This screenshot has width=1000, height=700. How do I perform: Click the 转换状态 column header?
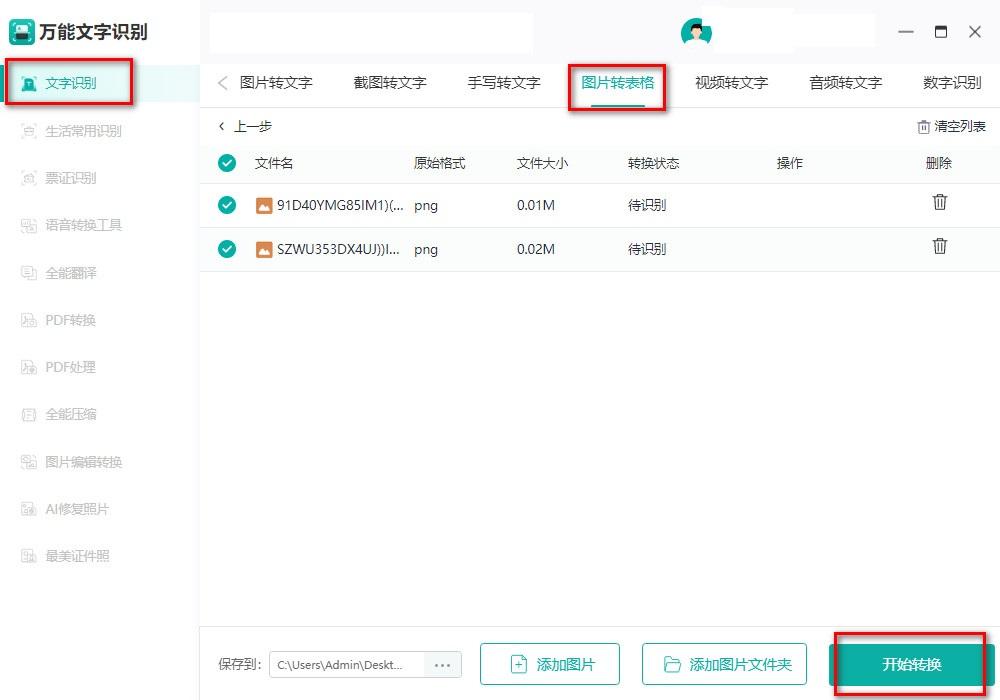[653, 163]
